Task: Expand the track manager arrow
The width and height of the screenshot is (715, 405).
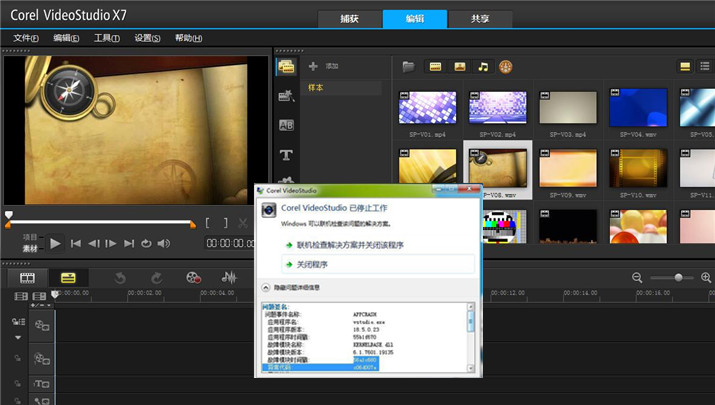Action: point(18,338)
